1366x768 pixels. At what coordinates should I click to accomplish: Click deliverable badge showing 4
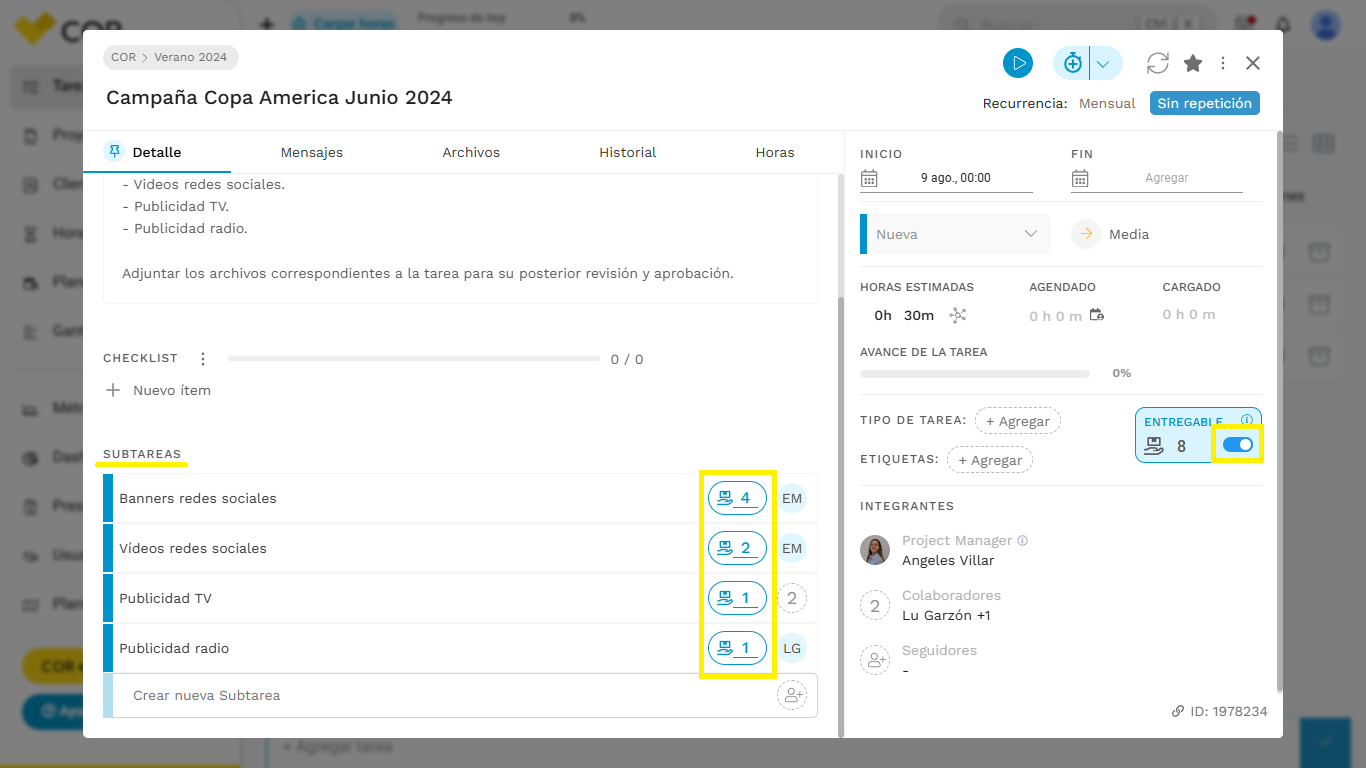737,498
